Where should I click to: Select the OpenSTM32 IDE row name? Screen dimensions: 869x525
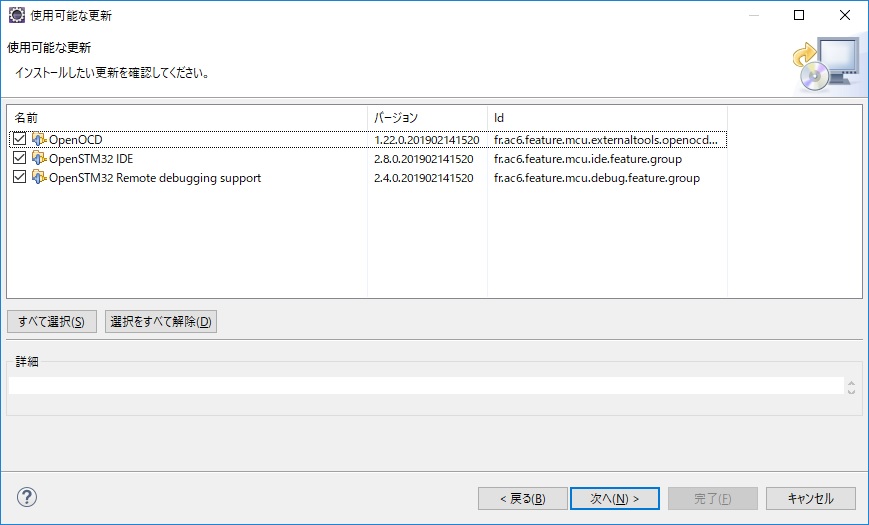tap(91, 159)
